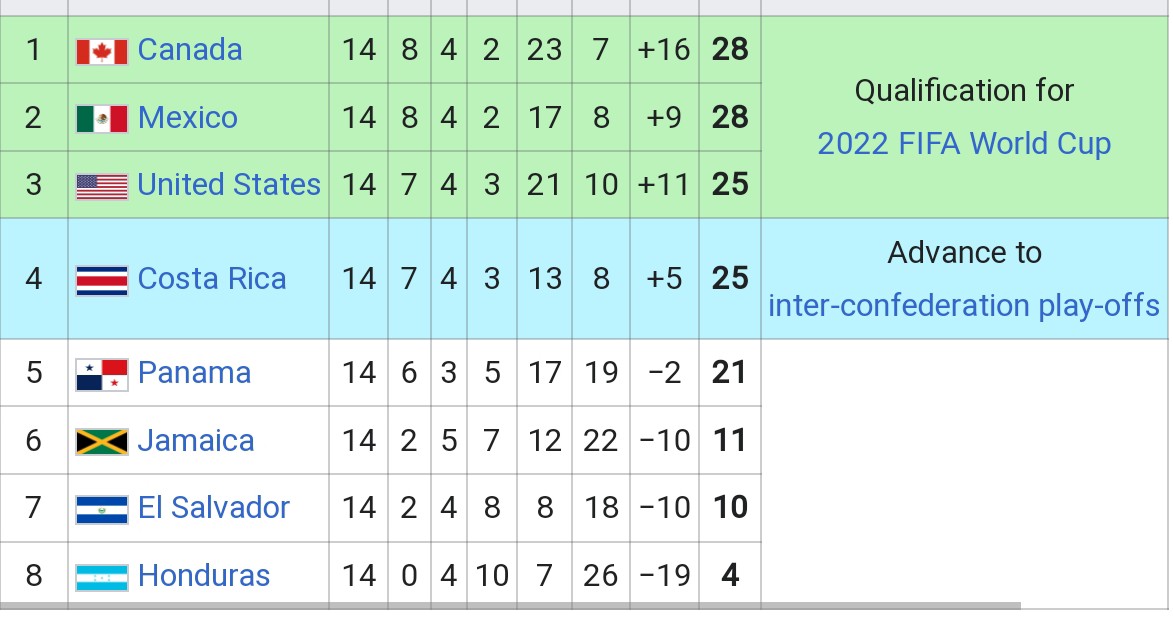Click Canada's 28 points cell
The image size is (1173, 626).
[730, 50]
